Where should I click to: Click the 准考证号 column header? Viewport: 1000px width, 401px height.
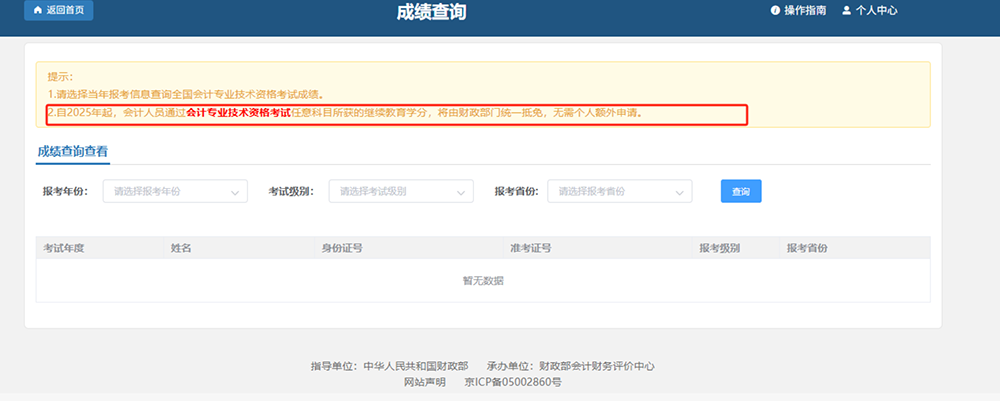(531, 247)
